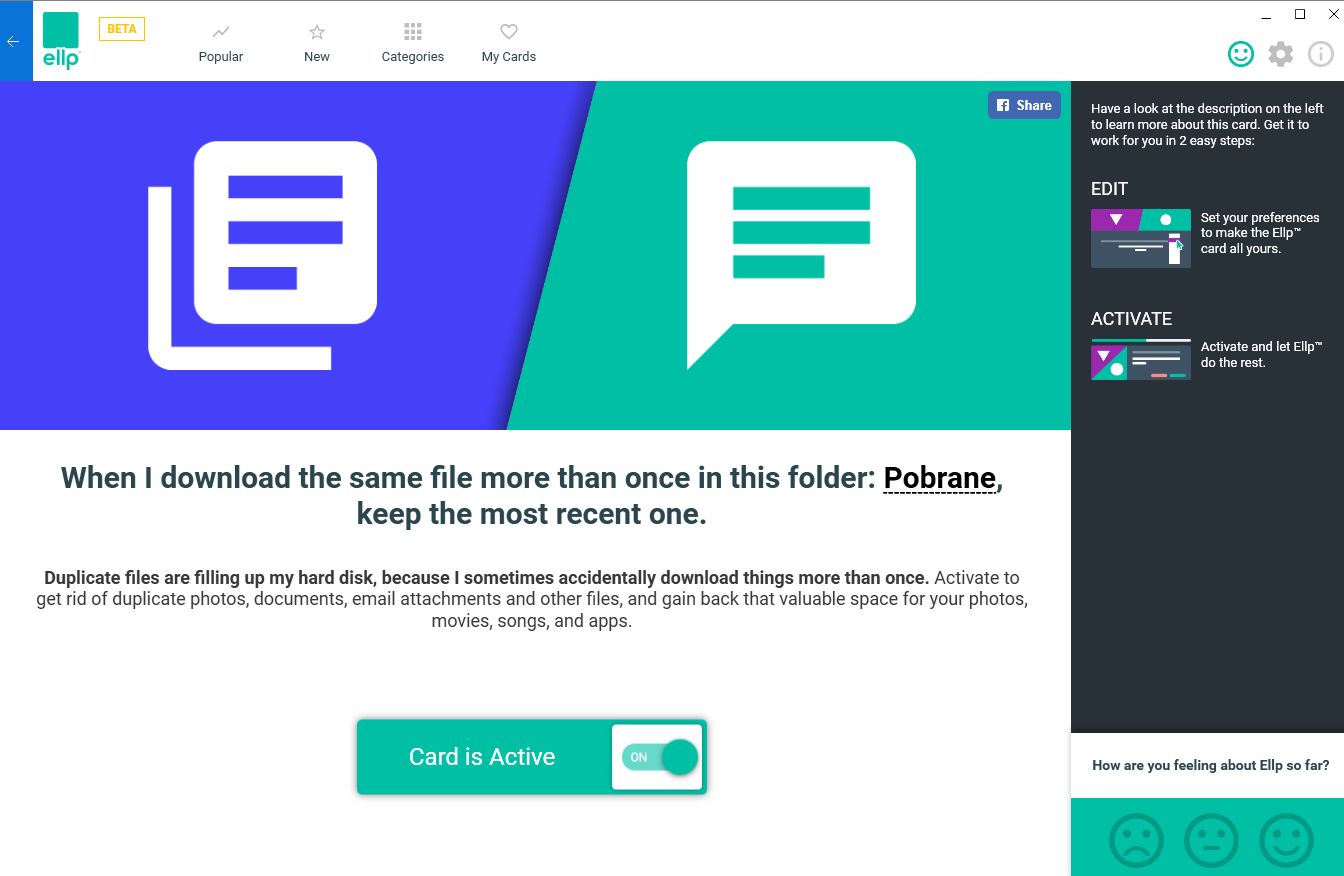The width and height of the screenshot is (1344, 876).
Task: Click the 'Duplicate files are filling up' description
Action: click(532, 599)
